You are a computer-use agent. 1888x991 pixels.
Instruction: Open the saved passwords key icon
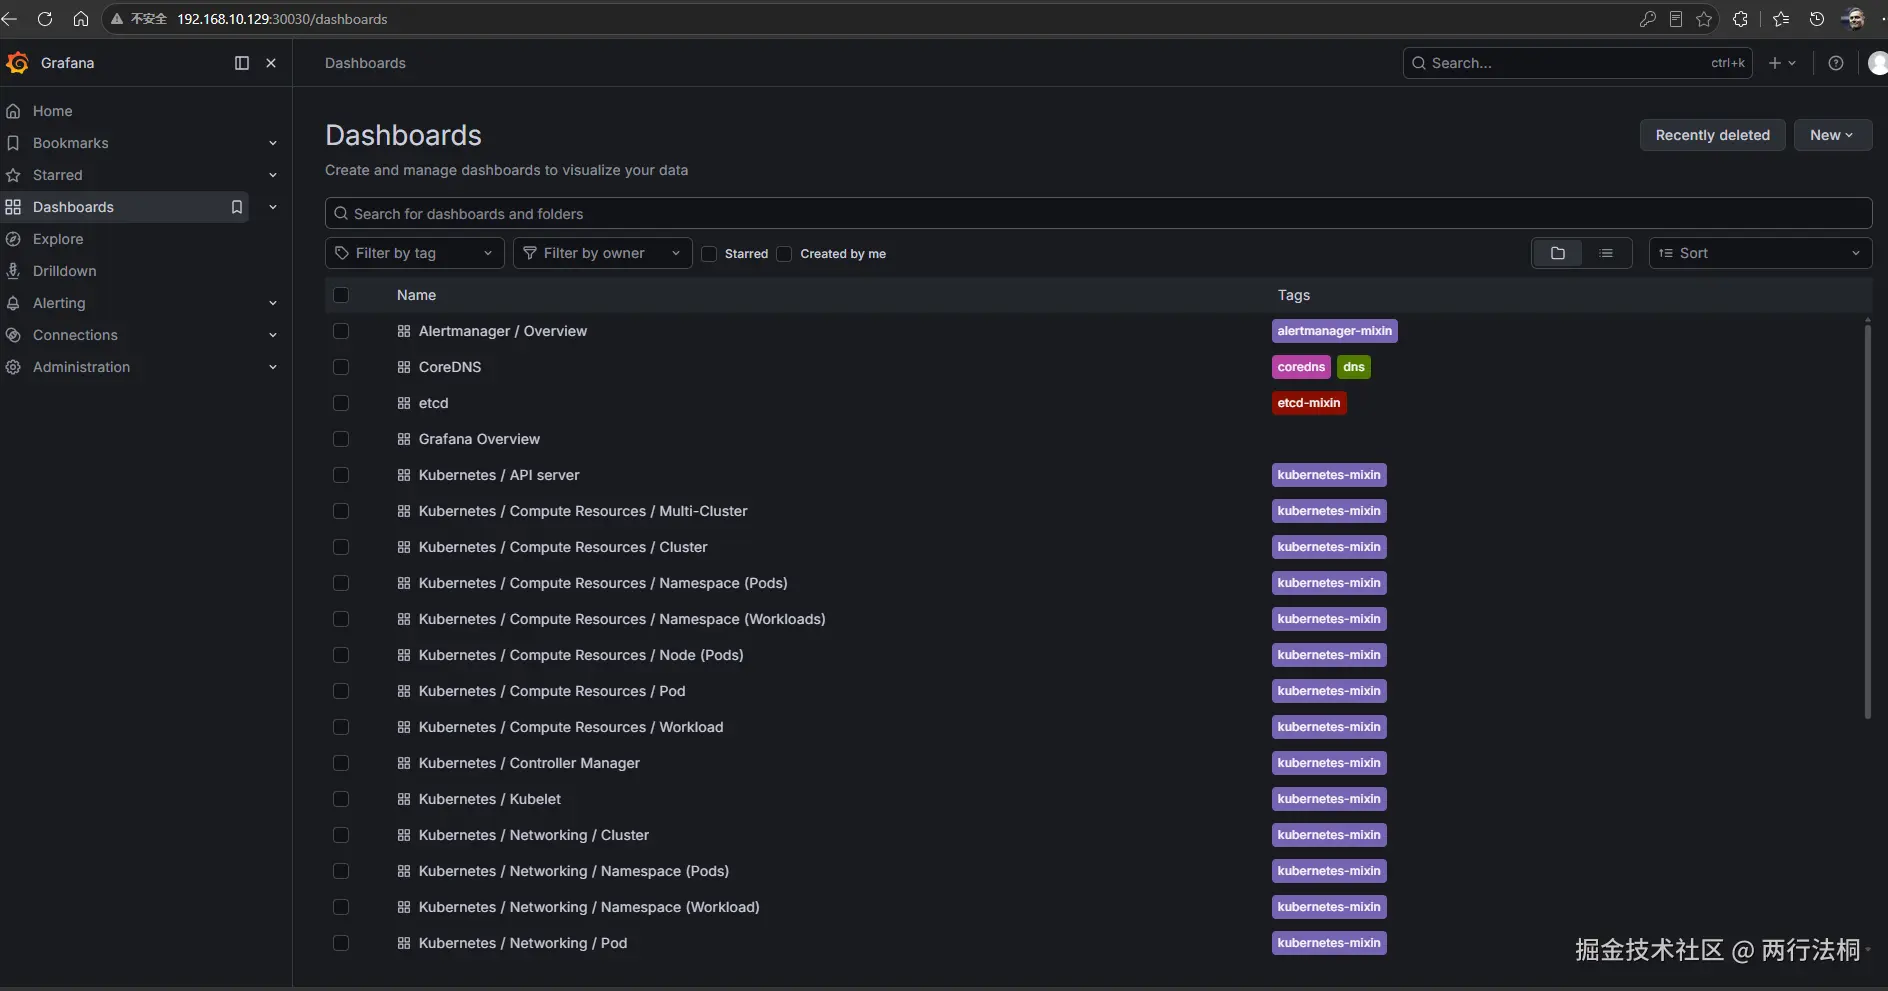tap(1648, 19)
